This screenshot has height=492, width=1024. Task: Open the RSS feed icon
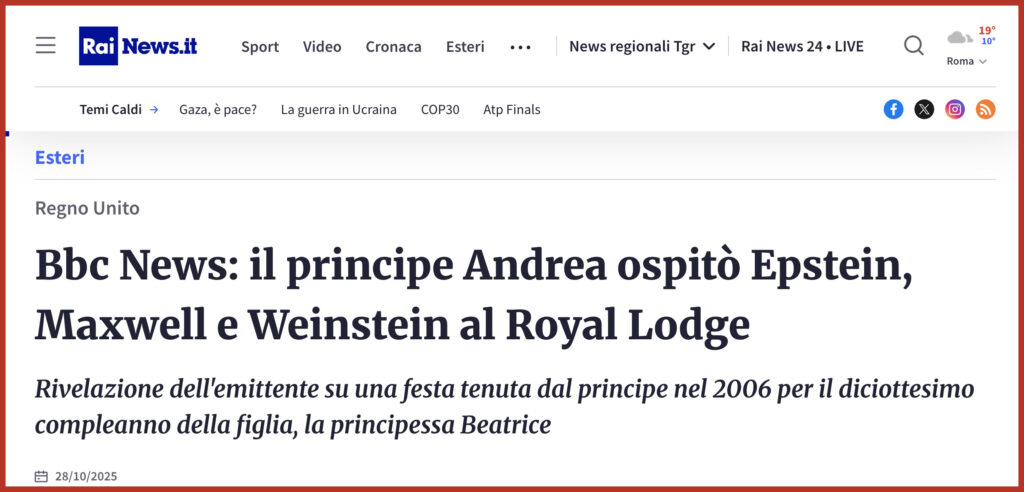coord(985,109)
